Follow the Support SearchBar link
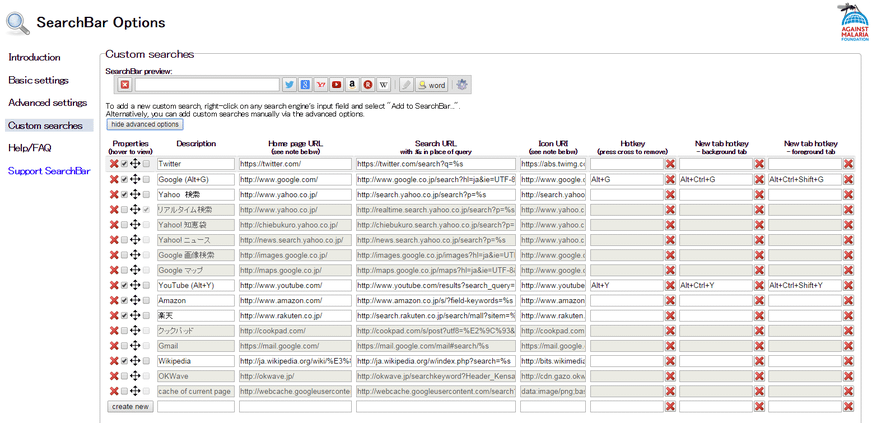 pos(49,171)
